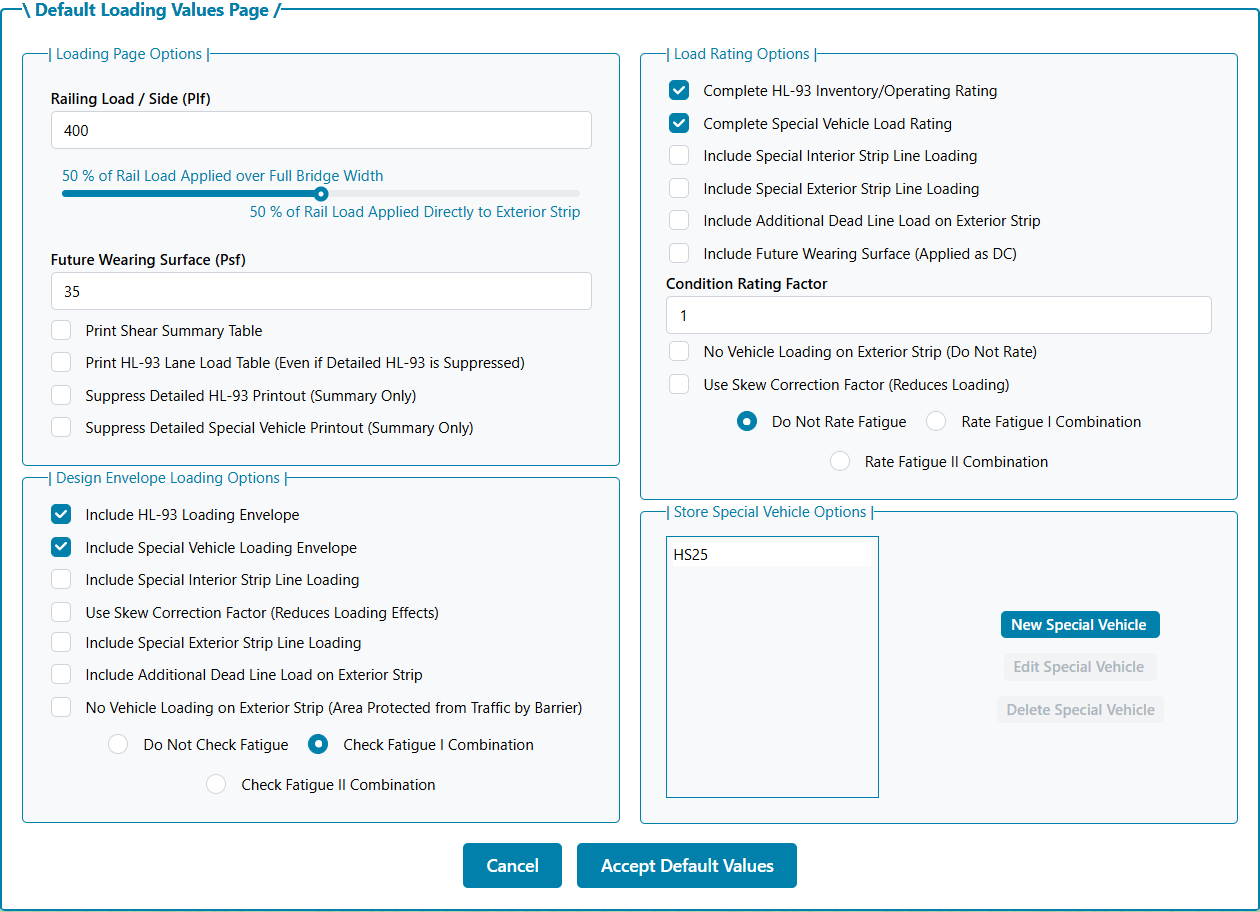This screenshot has height=912, width=1260.
Task: Check Include Future Wearing Surface (Applied as DC)
Action: 679,254
